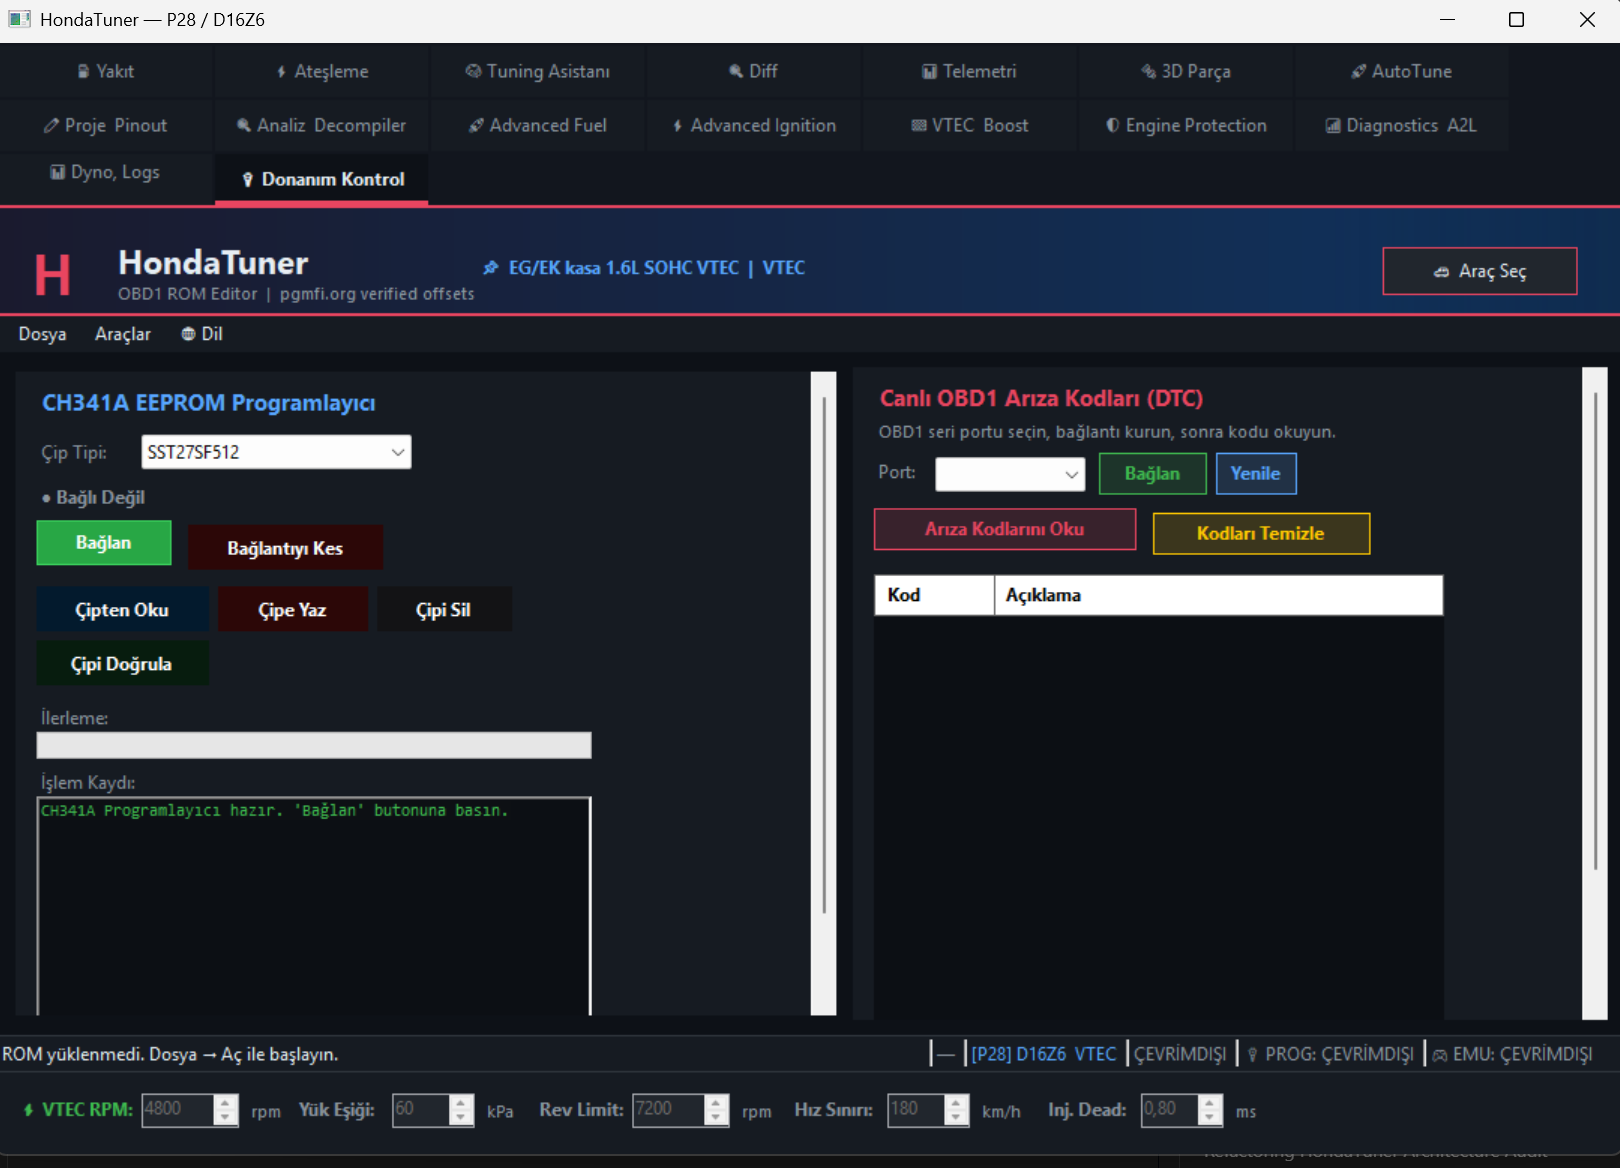Click the "[P28] D16Z6 VTEC" status text
This screenshot has width=1620, height=1168.
click(x=1044, y=1055)
